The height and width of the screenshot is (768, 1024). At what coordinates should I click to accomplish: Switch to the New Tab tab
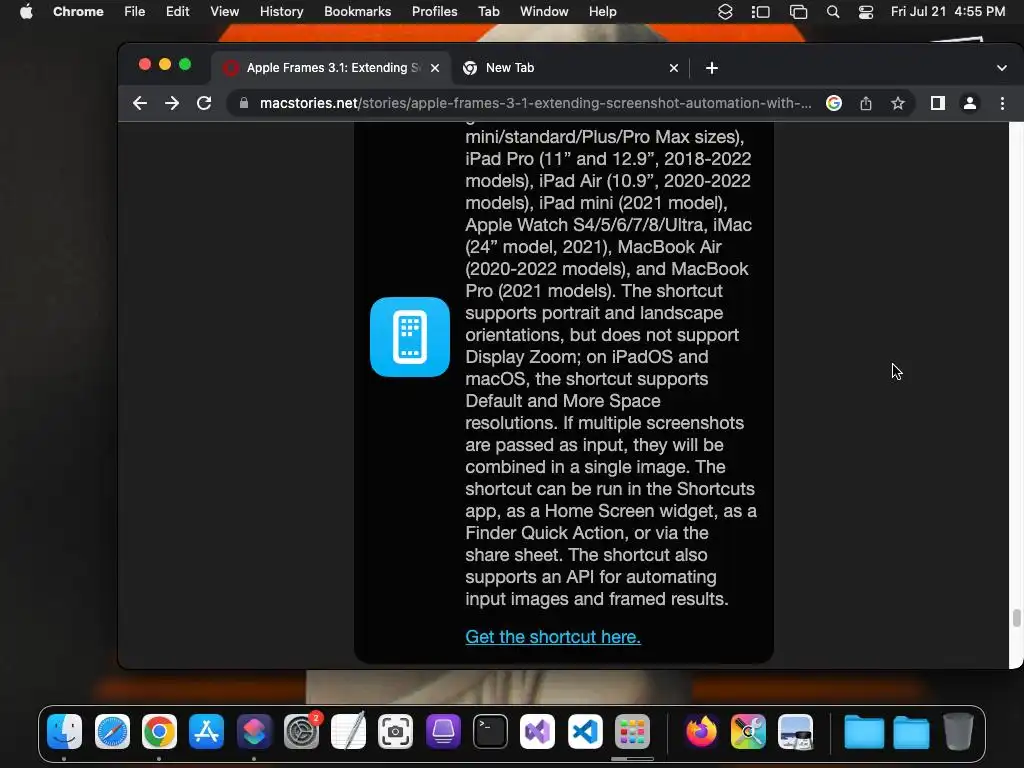[x=568, y=68]
